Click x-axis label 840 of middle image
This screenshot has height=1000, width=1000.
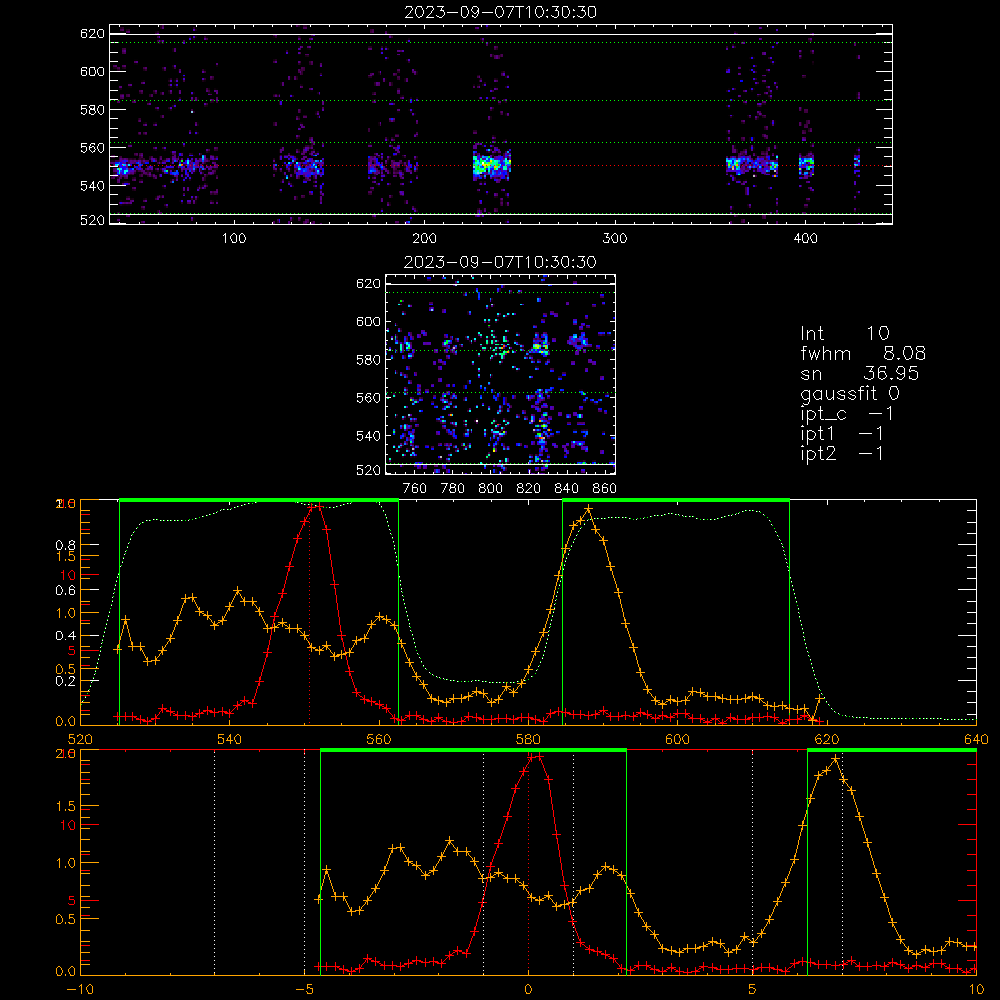[x=567, y=489]
